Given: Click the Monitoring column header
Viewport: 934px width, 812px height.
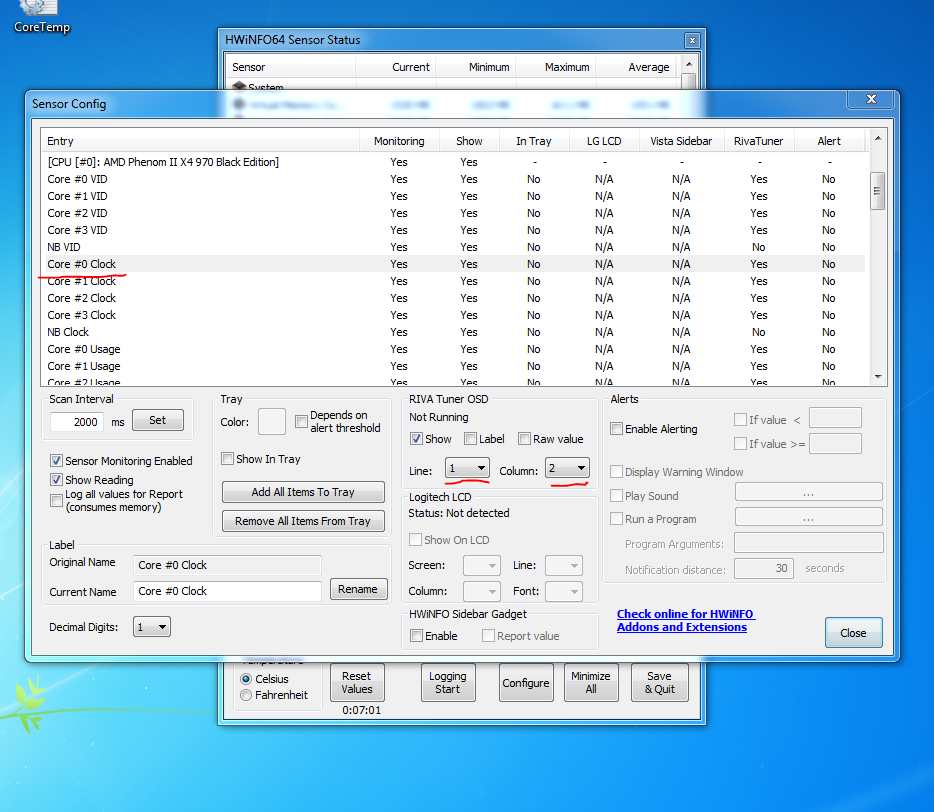Looking at the screenshot, I should pos(399,141).
